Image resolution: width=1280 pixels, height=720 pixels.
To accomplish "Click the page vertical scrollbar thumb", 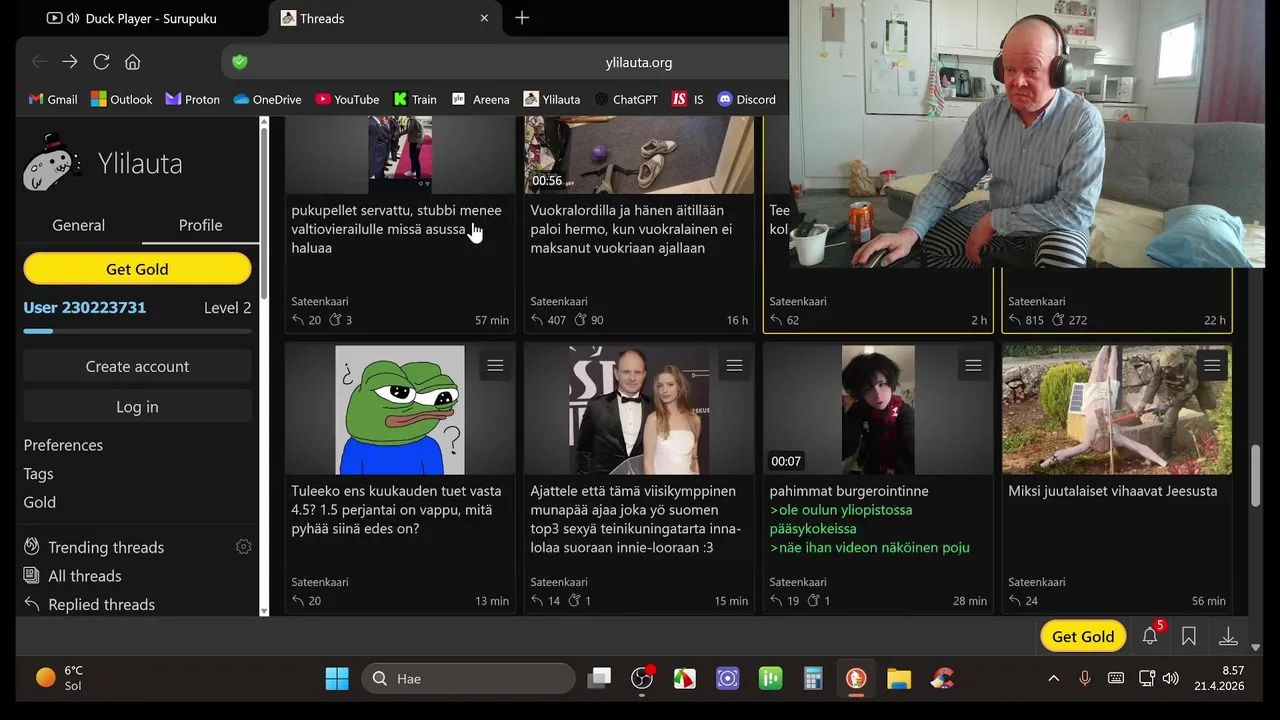I will (1256, 475).
